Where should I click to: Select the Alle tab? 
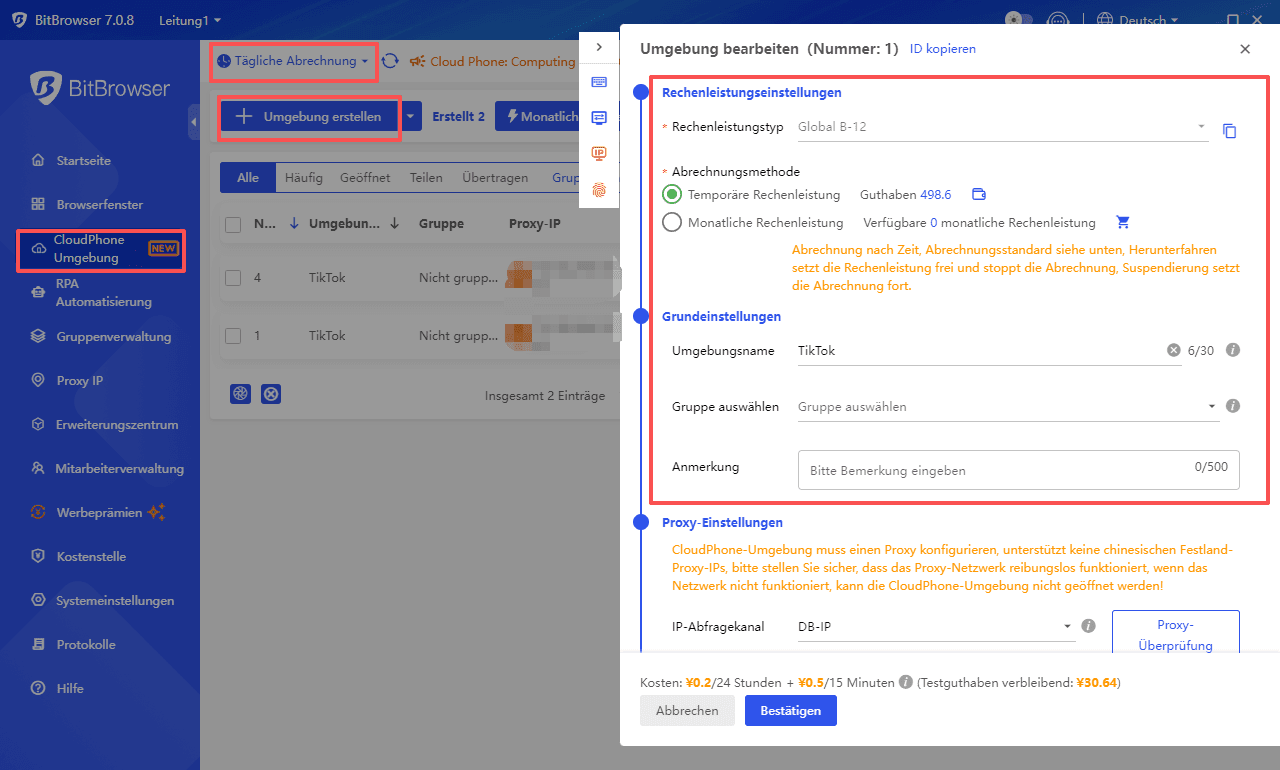247,177
